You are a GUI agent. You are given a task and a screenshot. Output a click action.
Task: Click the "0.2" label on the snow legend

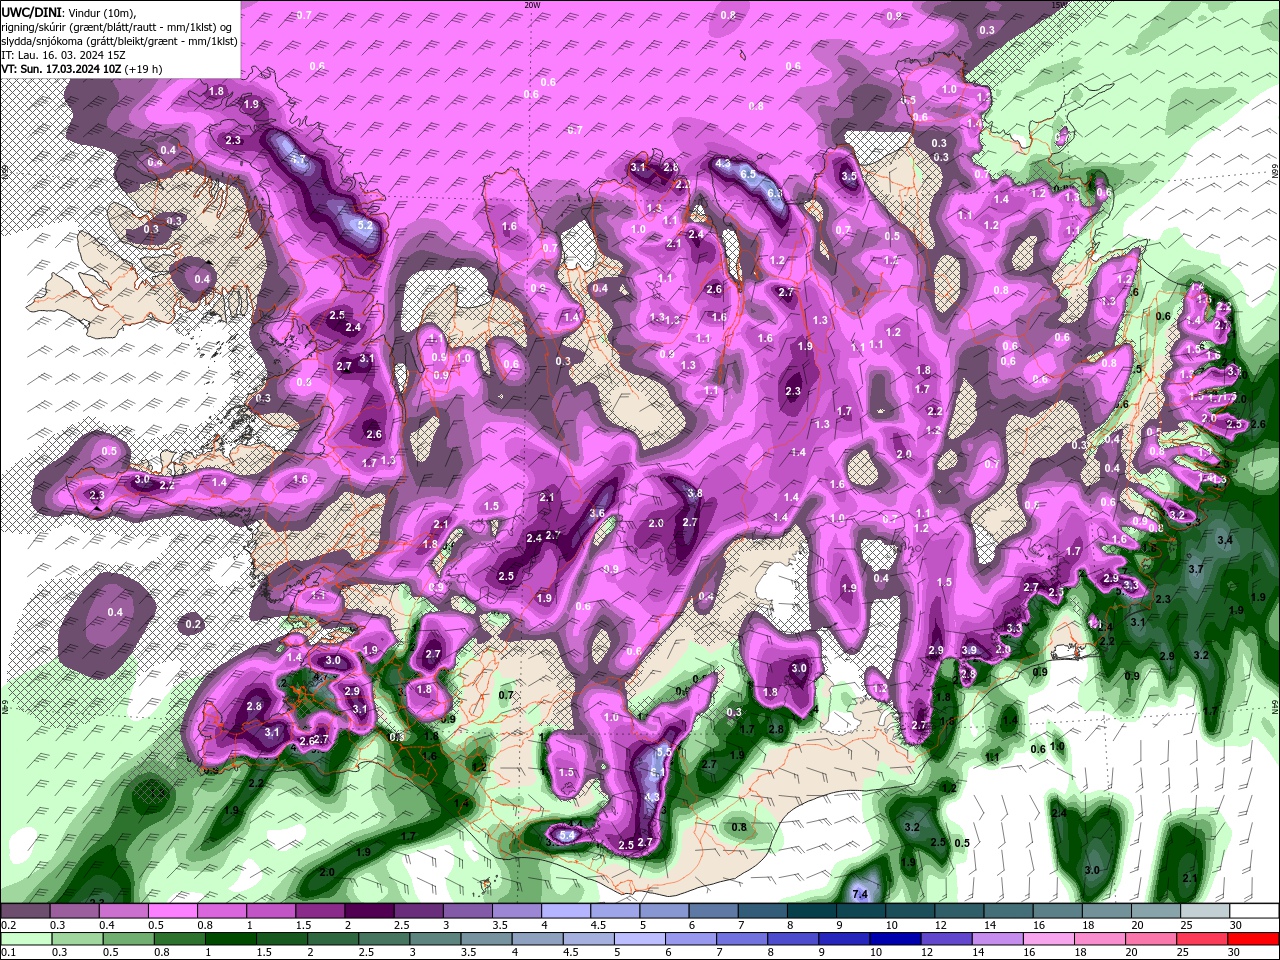(x=8, y=925)
